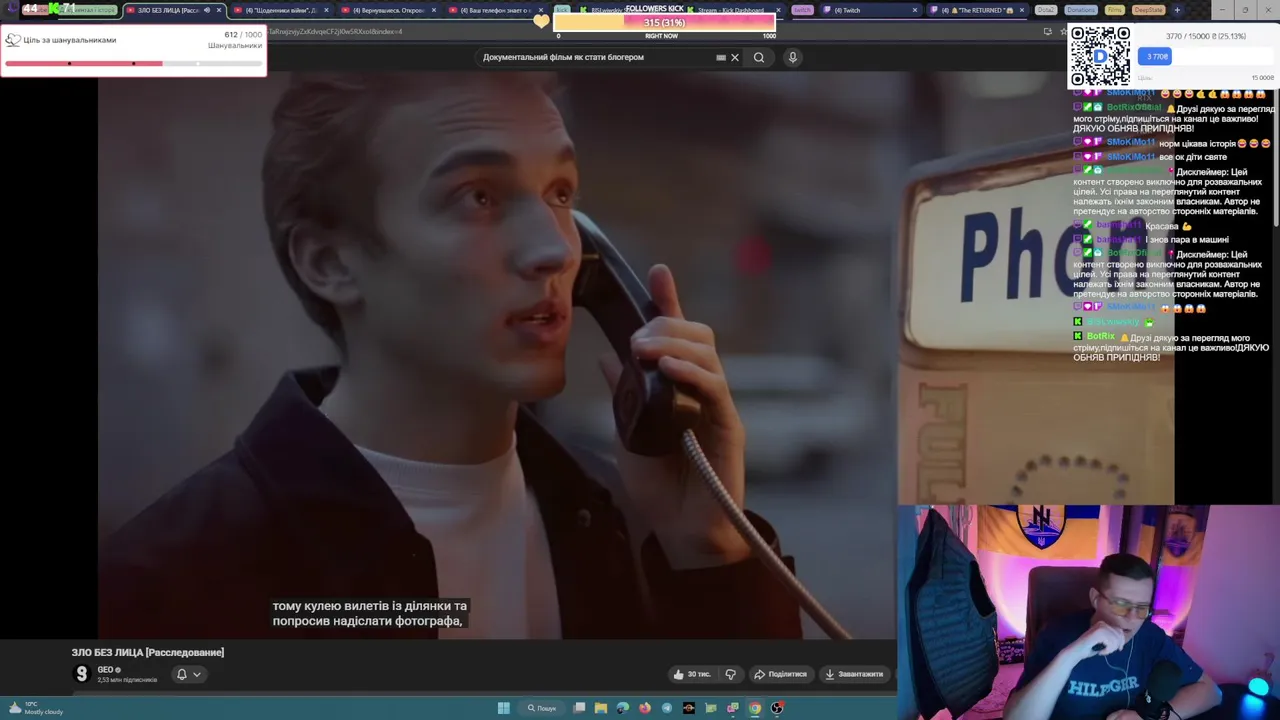Switch to the Ваш телефон знает tab

[x=495, y=10]
